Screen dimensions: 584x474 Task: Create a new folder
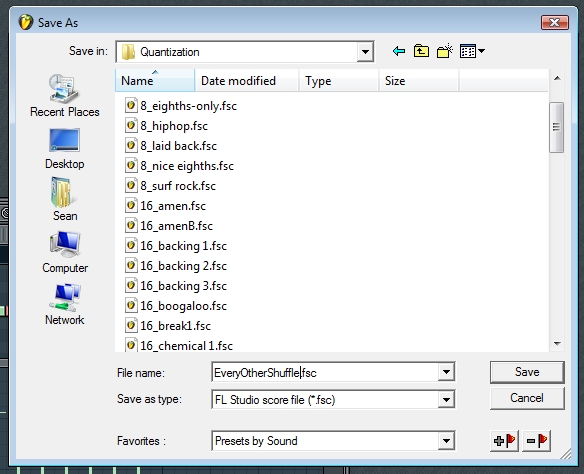pyautogui.click(x=445, y=51)
